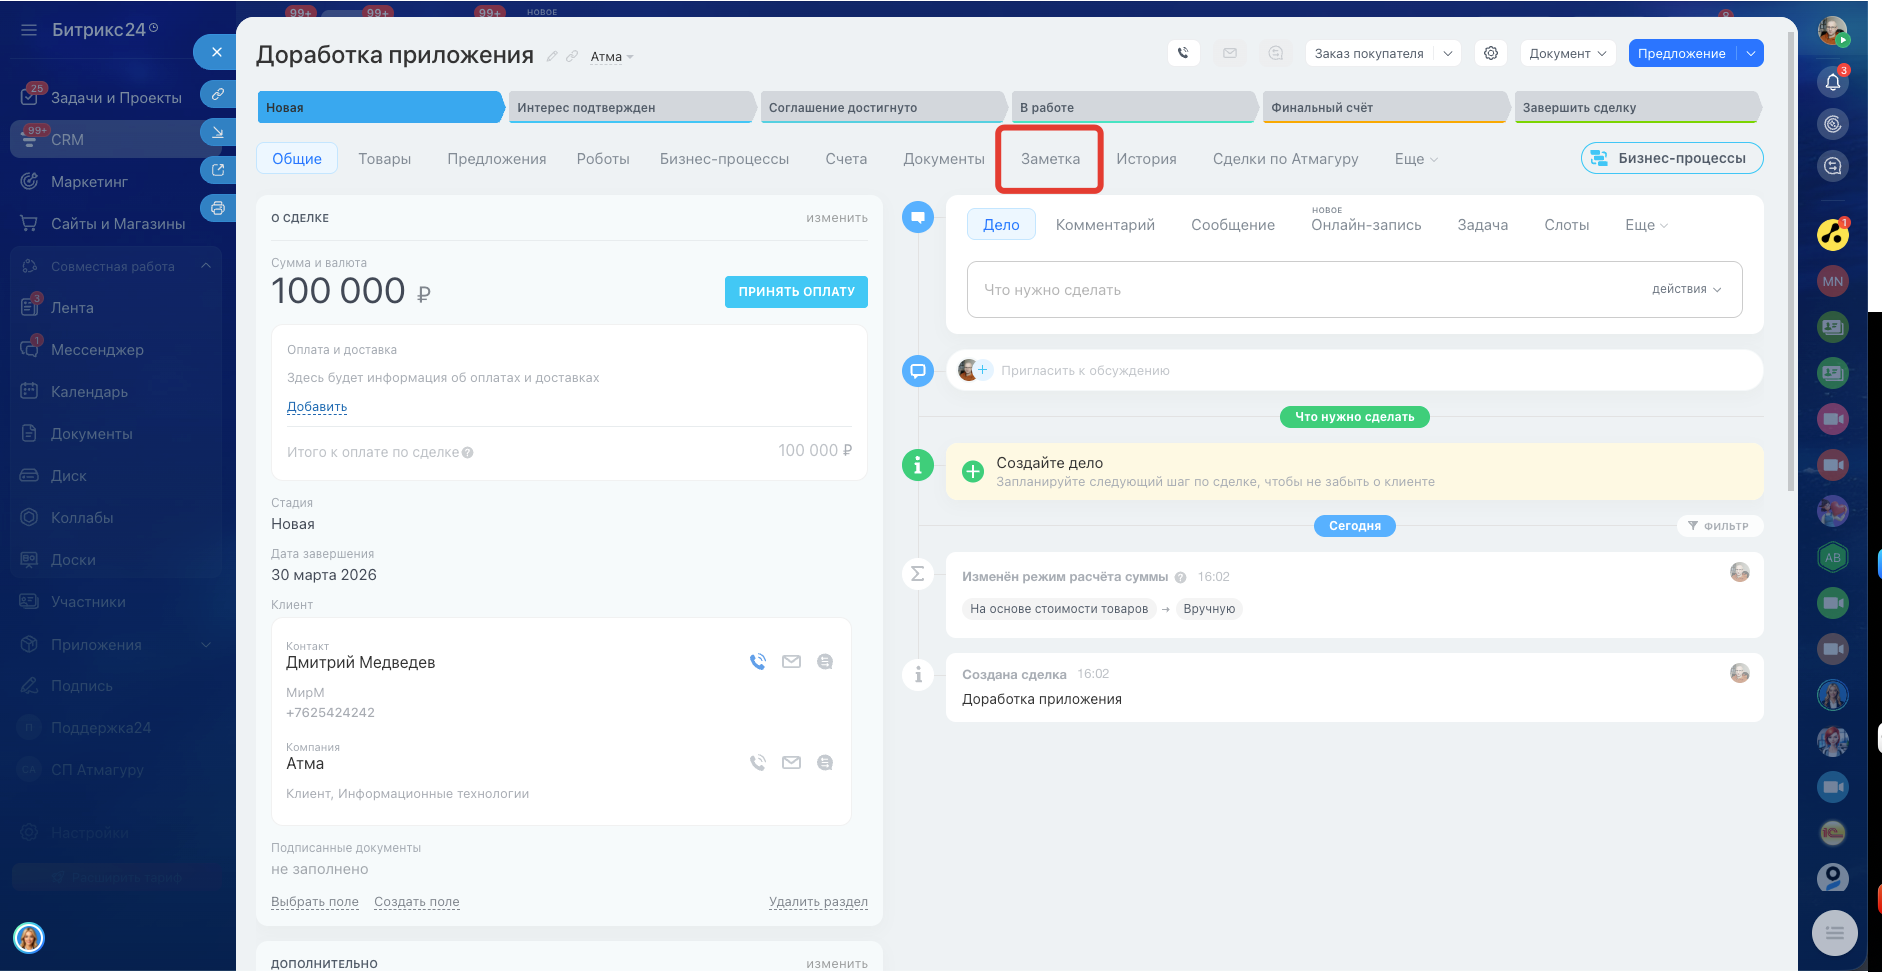Call contact Дмитрий Медведев via phone icon
The width and height of the screenshot is (1882, 972).
click(x=758, y=661)
